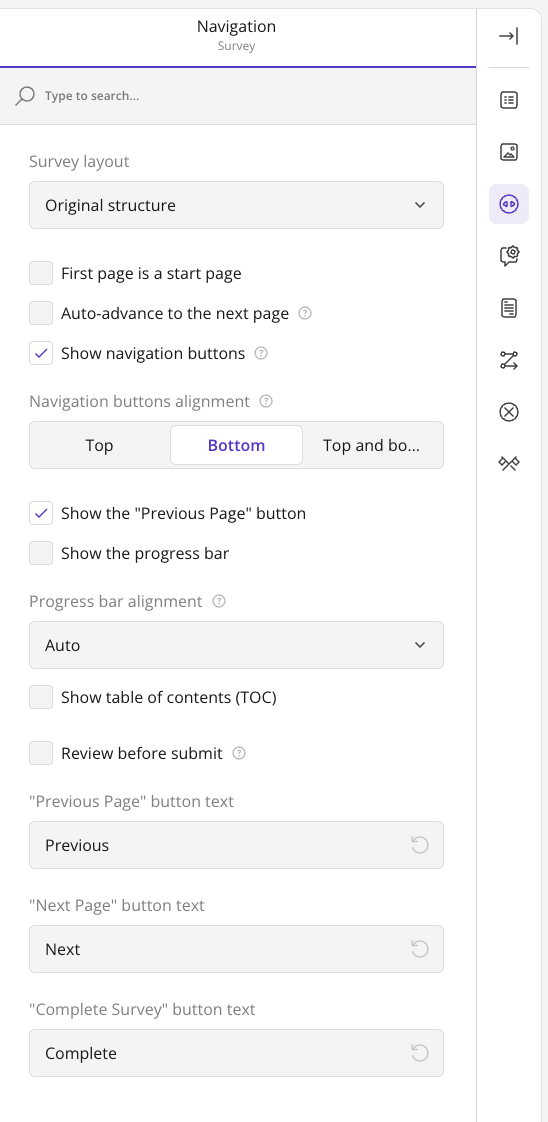Image resolution: width=548 pixels, height=1122 pixels.
Task: Open the Logo image category icon
Action: [x=509, y=152]
